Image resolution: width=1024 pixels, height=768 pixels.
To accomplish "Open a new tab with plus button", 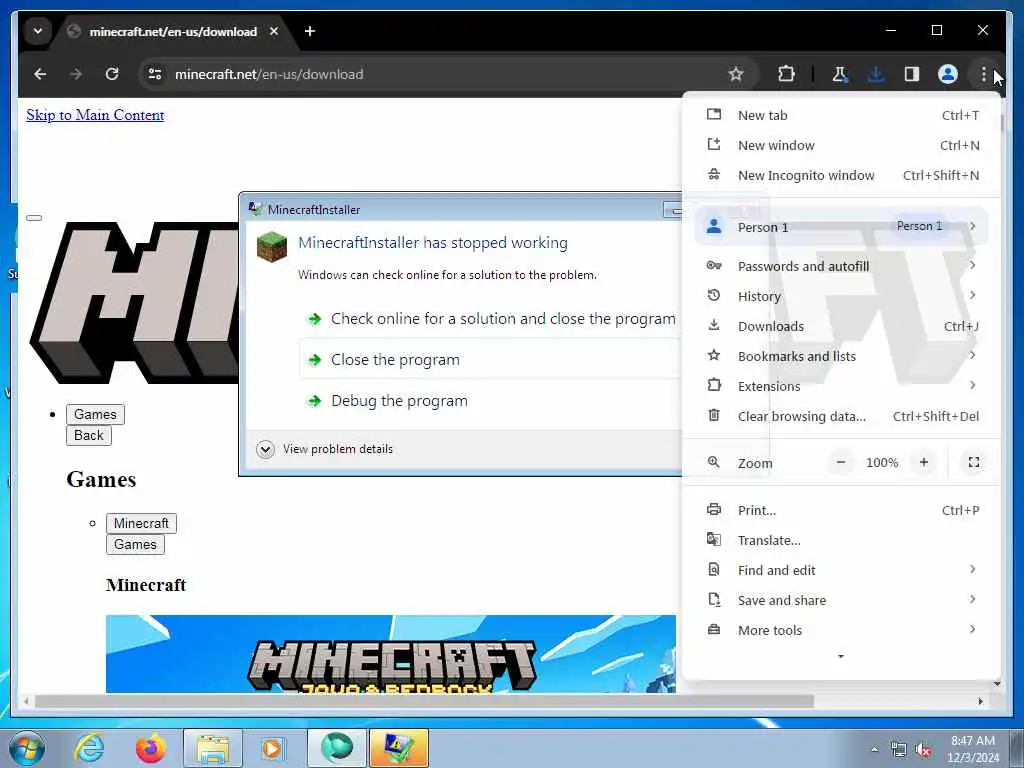I will [310, 31].
